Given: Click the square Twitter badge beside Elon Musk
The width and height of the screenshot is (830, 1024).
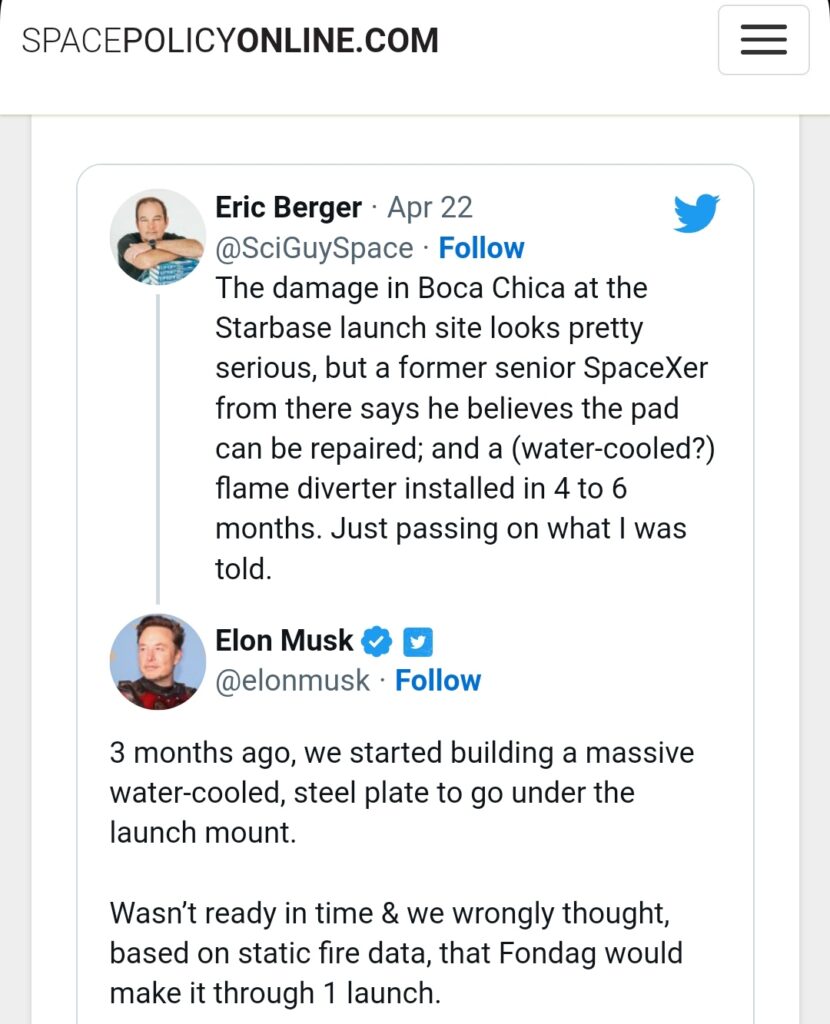Looking at the screenshot, I should pos(417,641).
